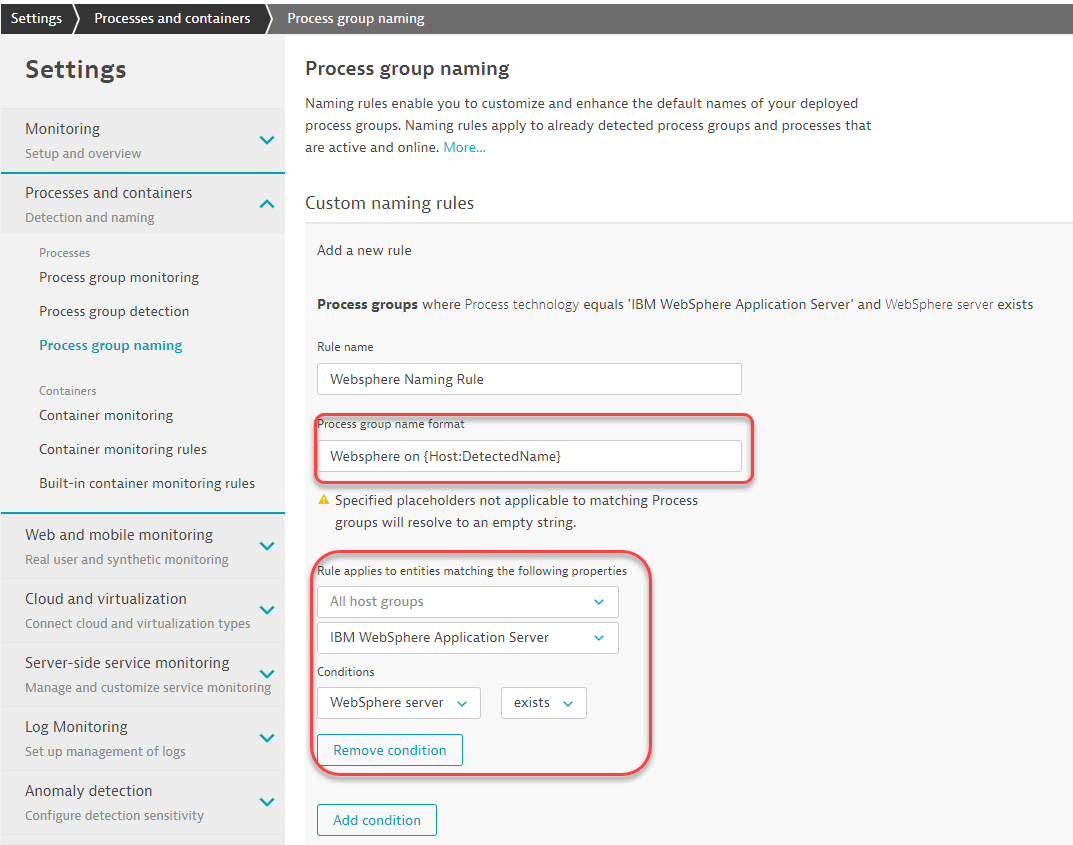The image size is (1073, 845).
Task: Click the 'Conditions' label
Action: point(346,672)
